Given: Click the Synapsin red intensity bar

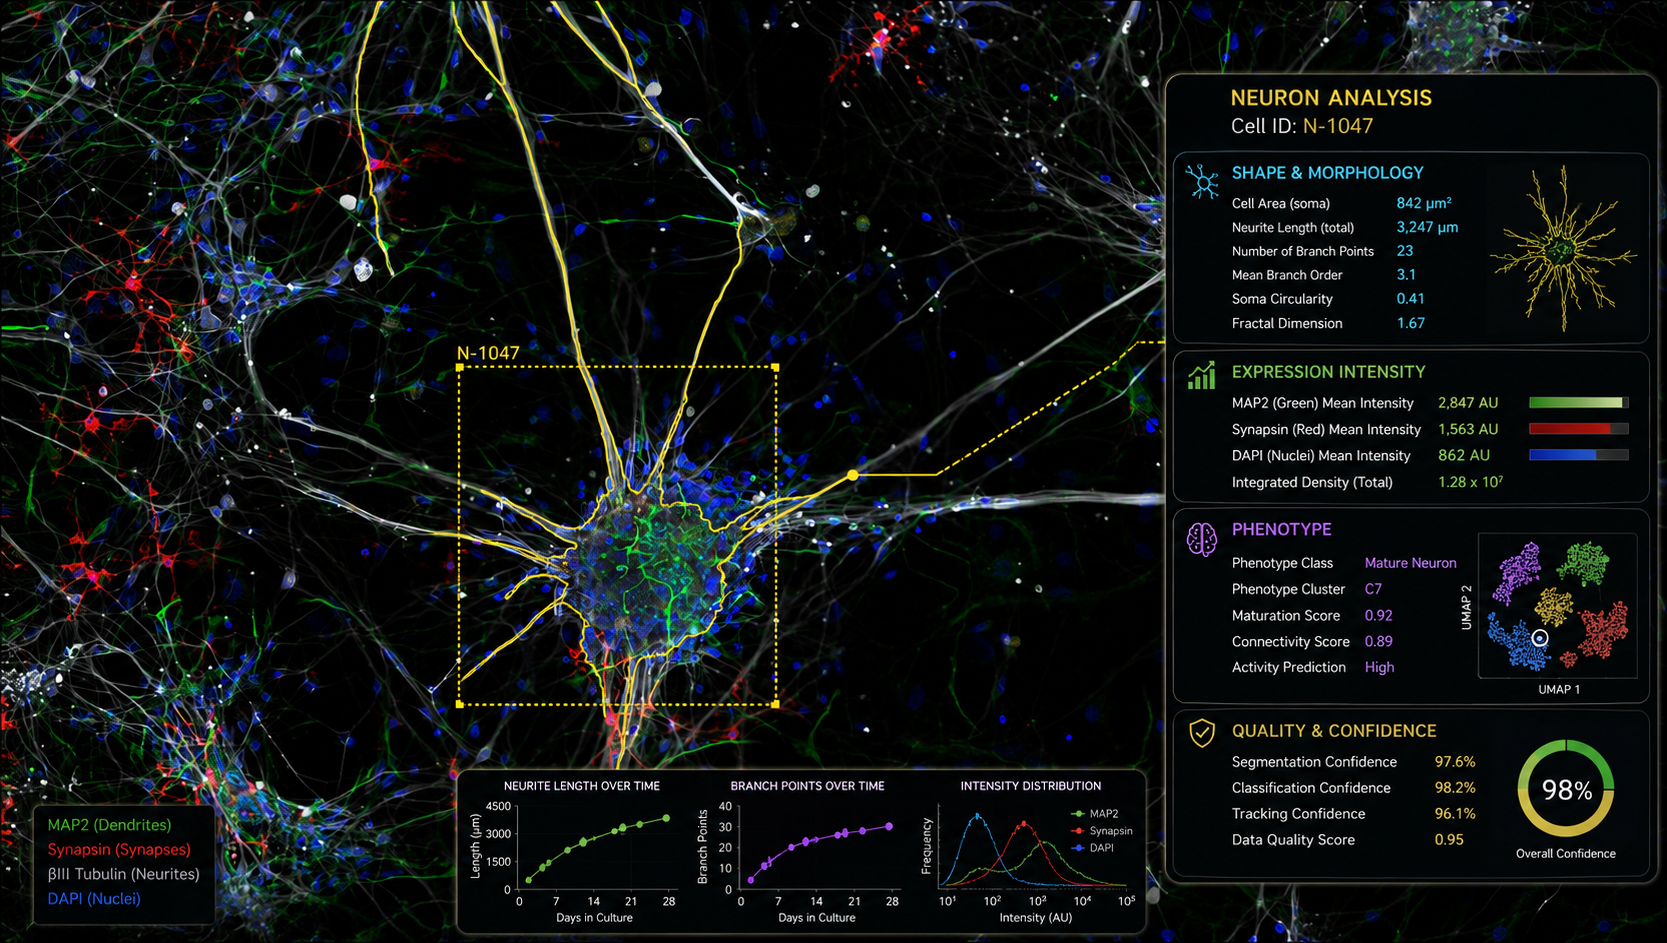Looking at the screenshot, I should click(x=1578, y=429).
